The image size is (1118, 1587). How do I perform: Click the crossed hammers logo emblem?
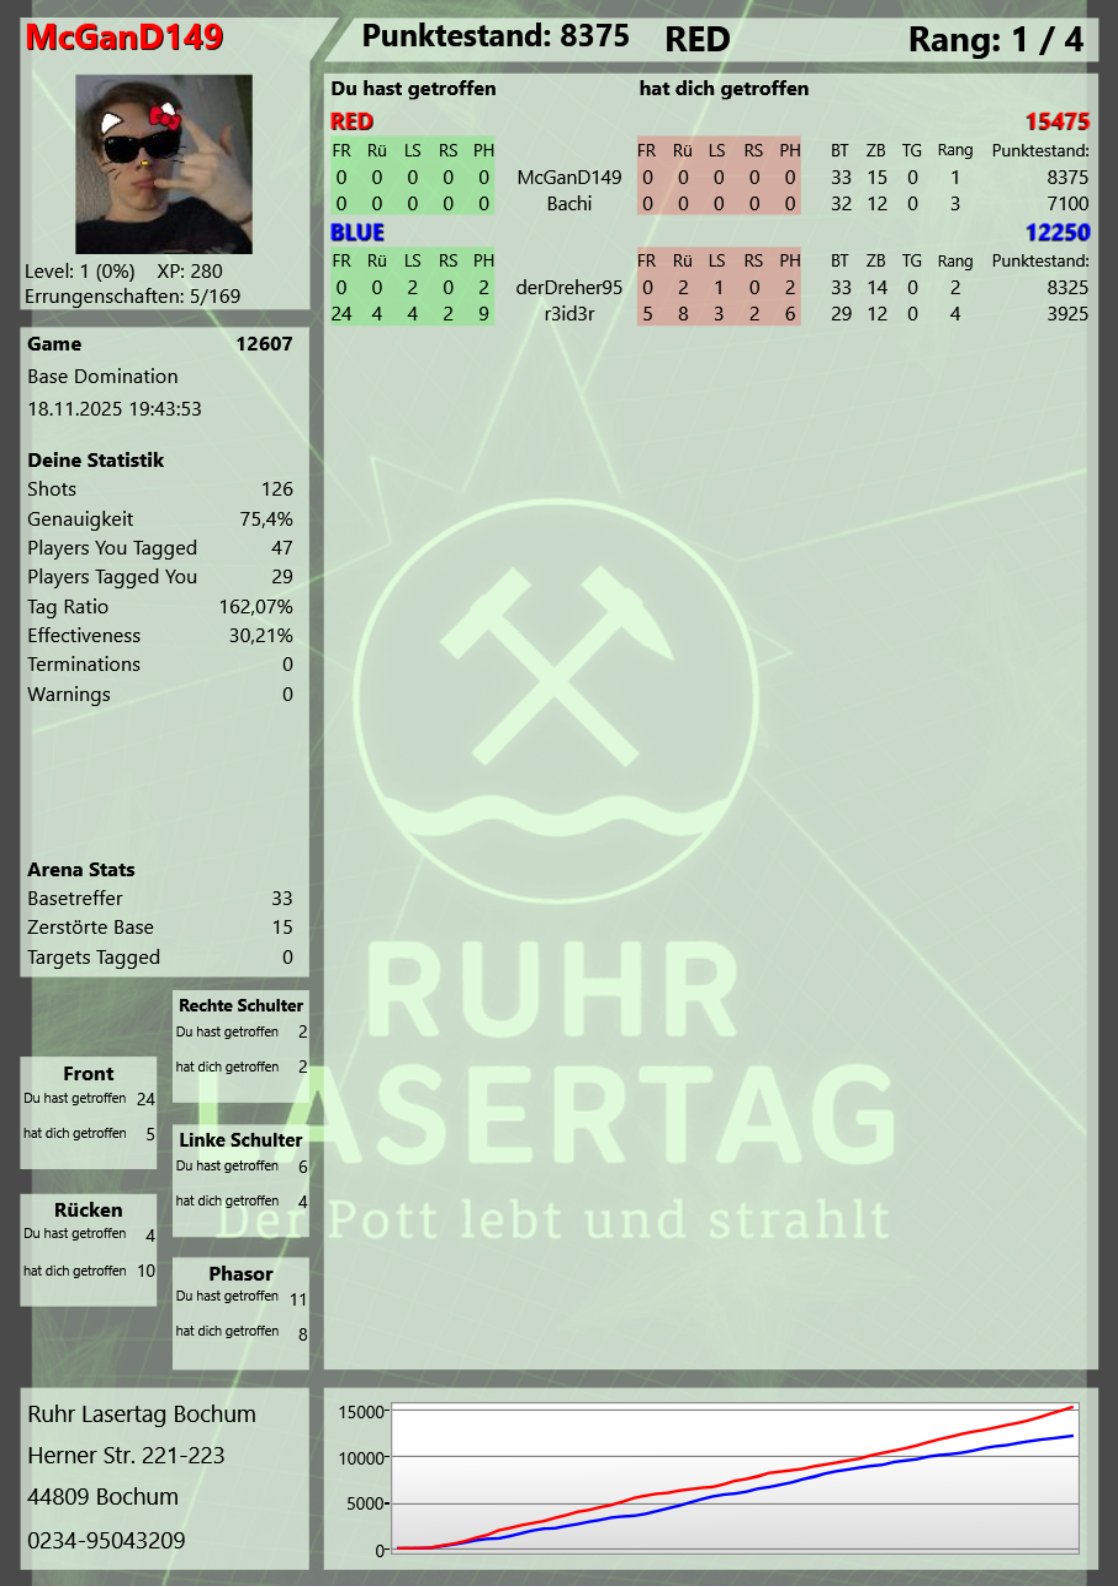pos(555,668)
